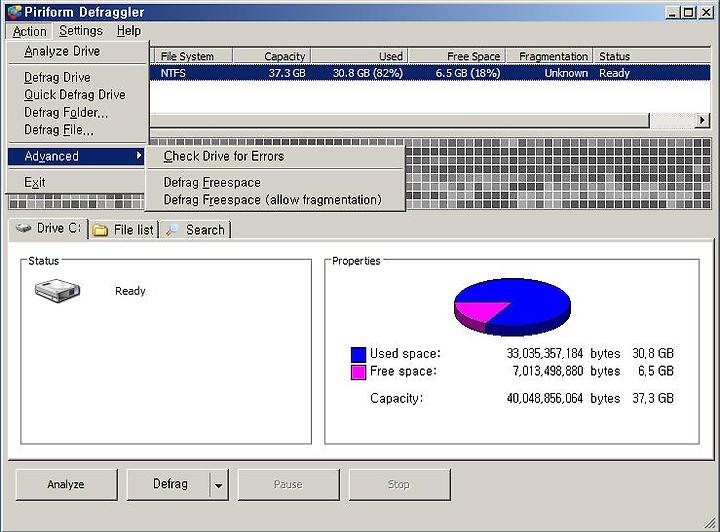The image size is (720, 532).
Task: Switch to the File list tab
Action: (123, 230)
